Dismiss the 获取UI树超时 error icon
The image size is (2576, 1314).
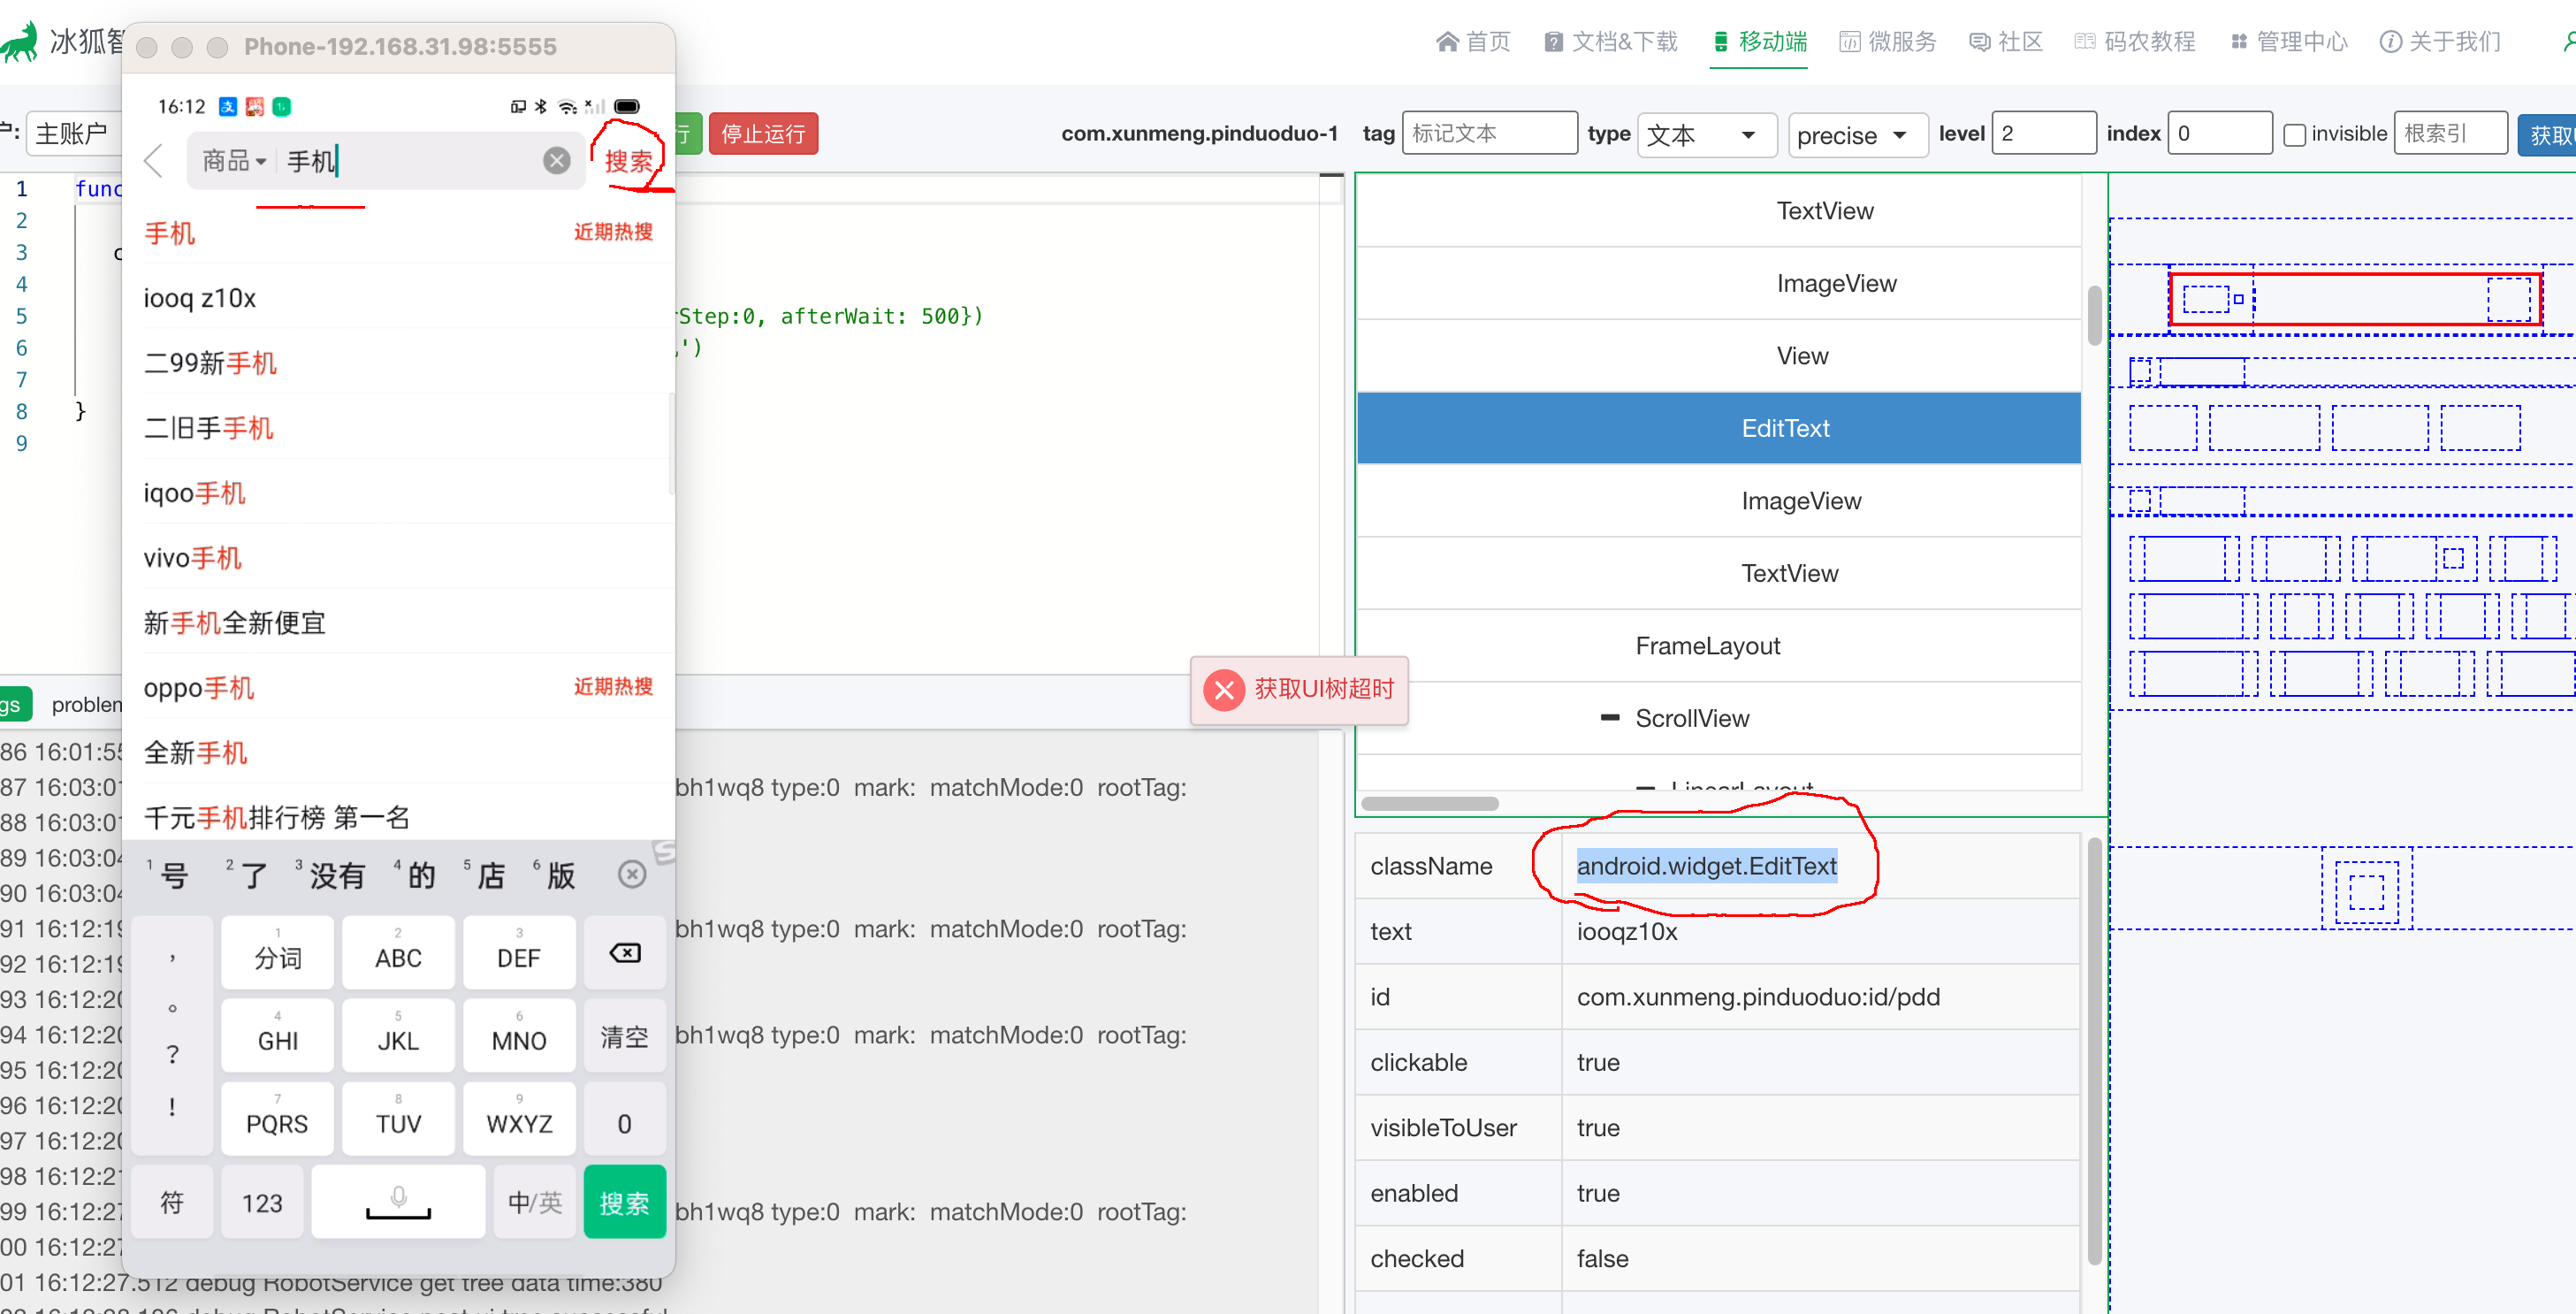[x=1224, y=690]
